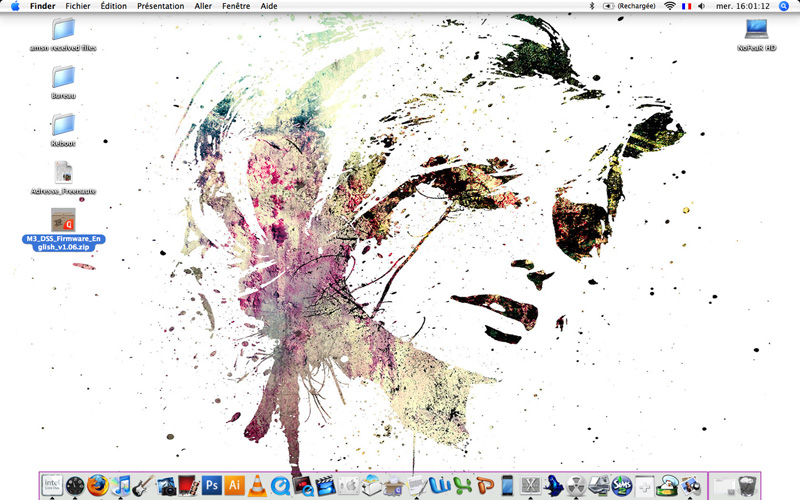Open the Aller menu
This screenshot has width=800, height=500.
(x=203, y=6)
